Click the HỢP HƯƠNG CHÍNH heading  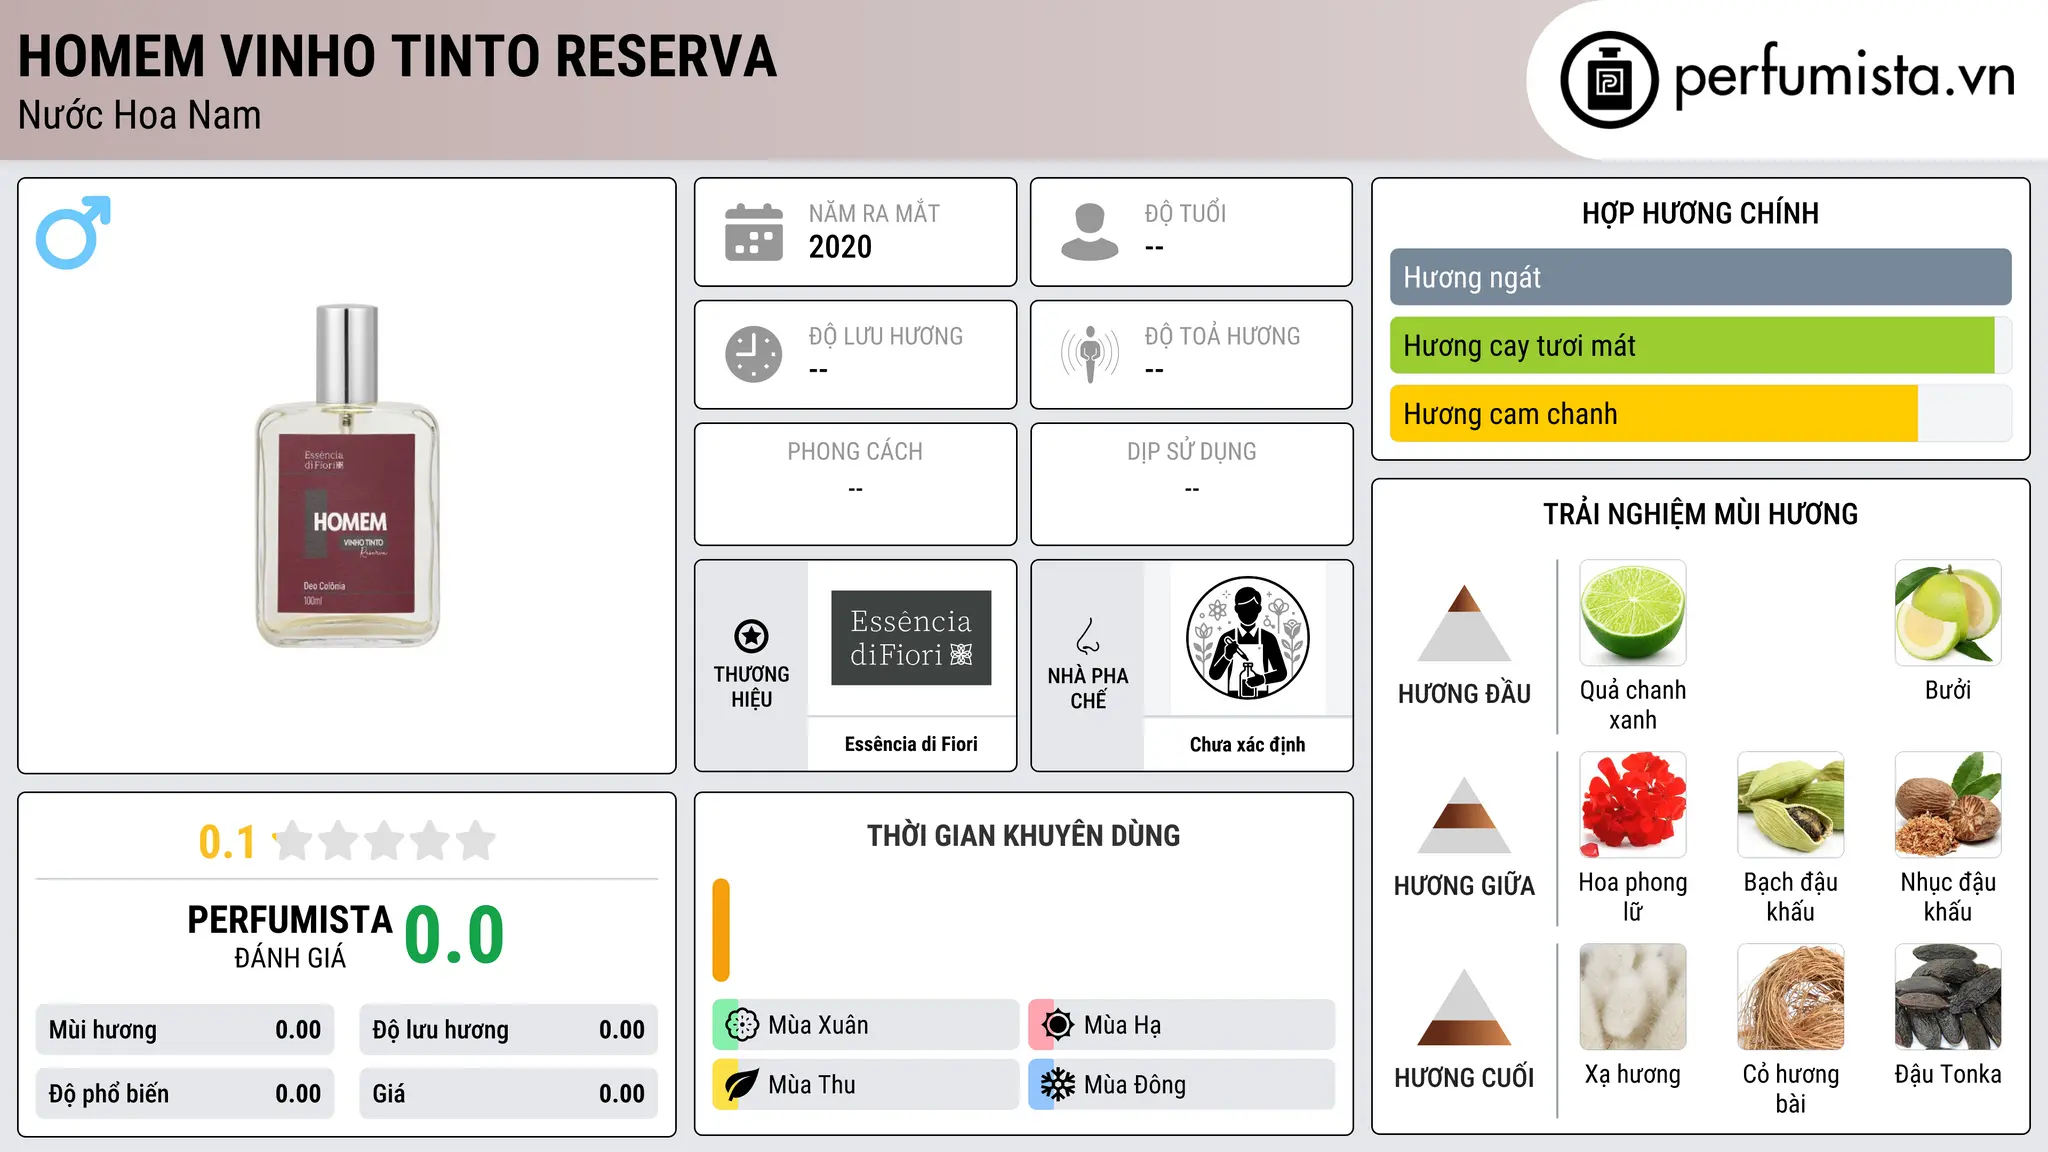click(1700, 214)
